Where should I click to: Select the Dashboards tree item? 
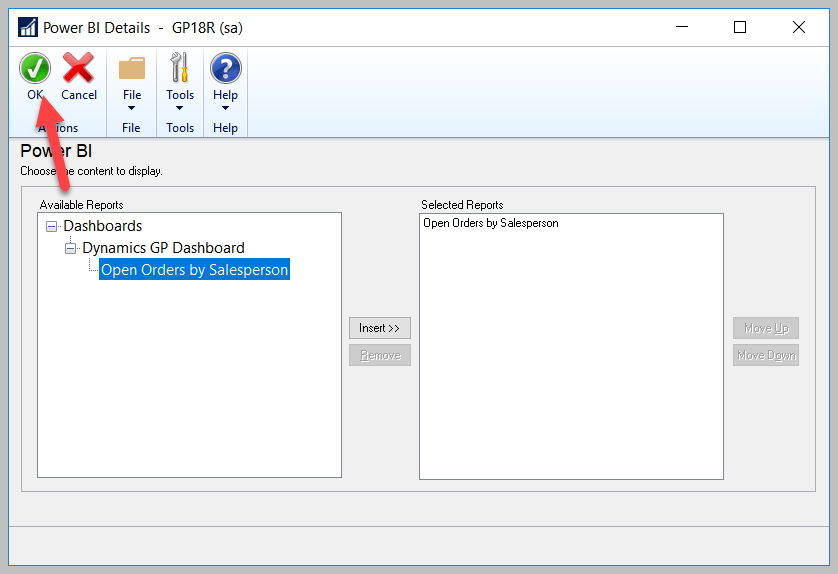pos(103,226)
